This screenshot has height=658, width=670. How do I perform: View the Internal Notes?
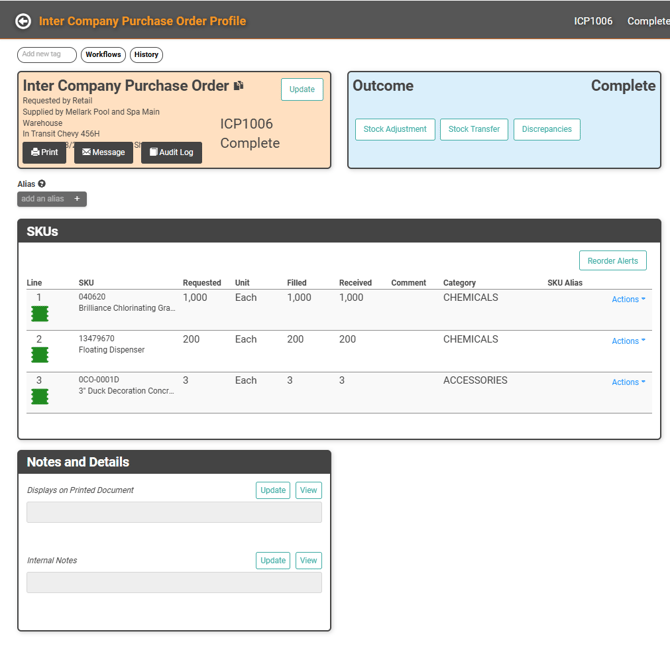point(308,561)
